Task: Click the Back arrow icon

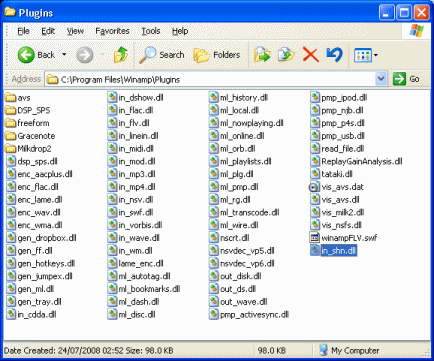Action: pos(26,55)
